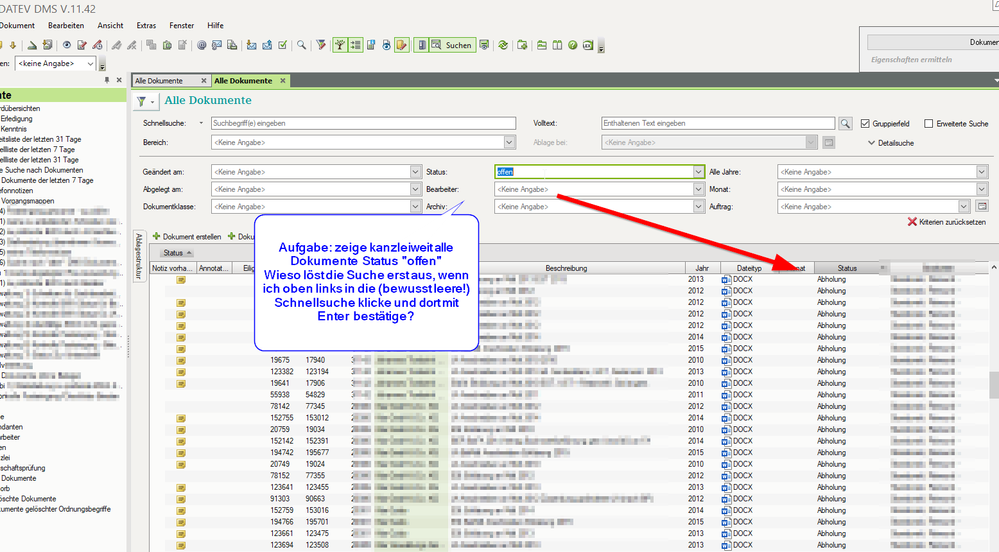
Task: Open the Dokumentklasse dropdown
Action: 415,207
